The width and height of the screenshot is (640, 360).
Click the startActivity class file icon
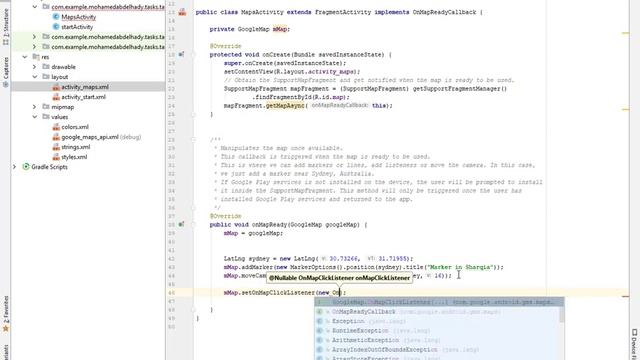pos(56,27)
